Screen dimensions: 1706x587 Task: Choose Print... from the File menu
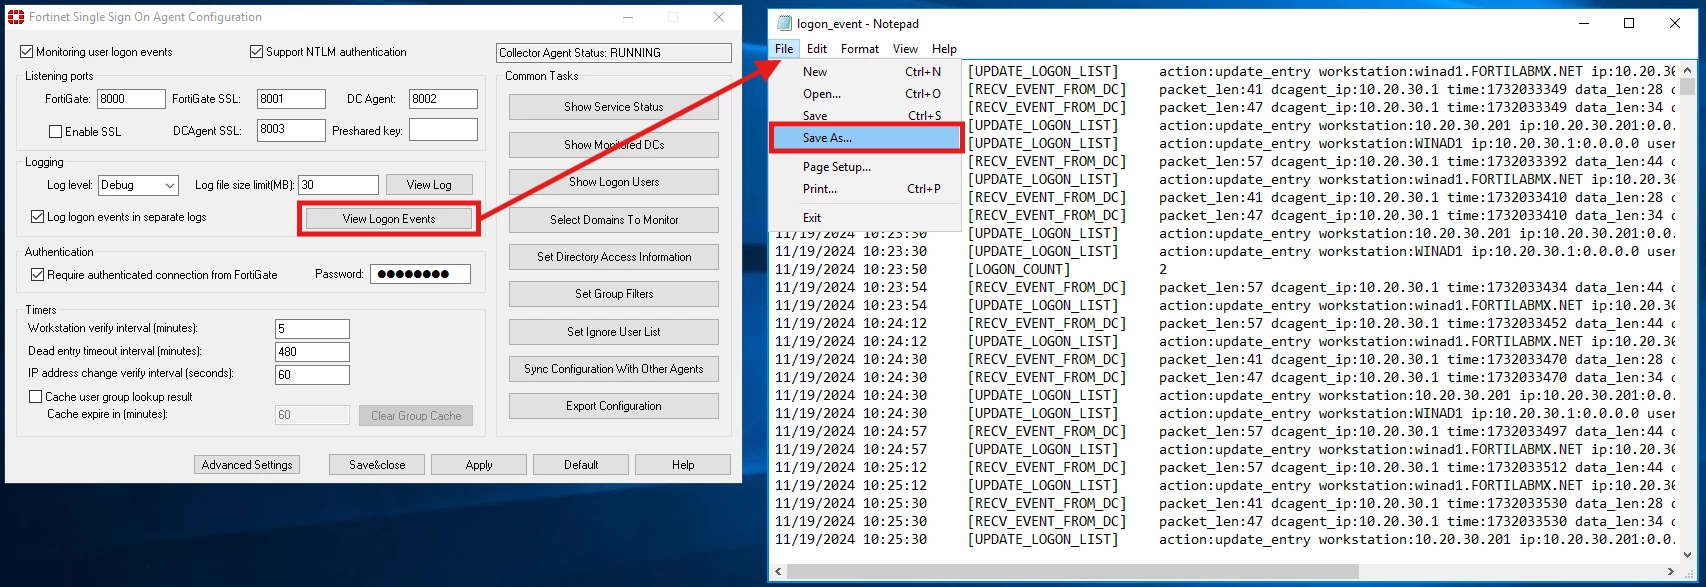point(866,189)
